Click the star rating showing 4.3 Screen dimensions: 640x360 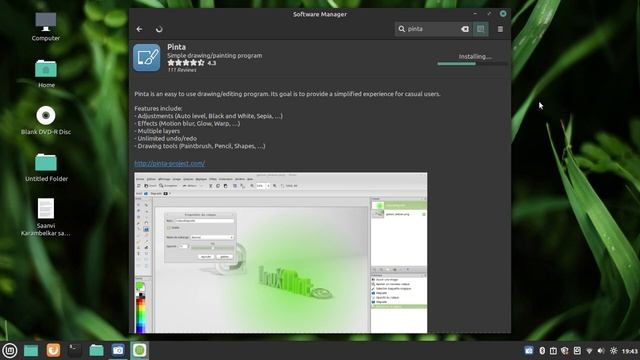(191, 63)
